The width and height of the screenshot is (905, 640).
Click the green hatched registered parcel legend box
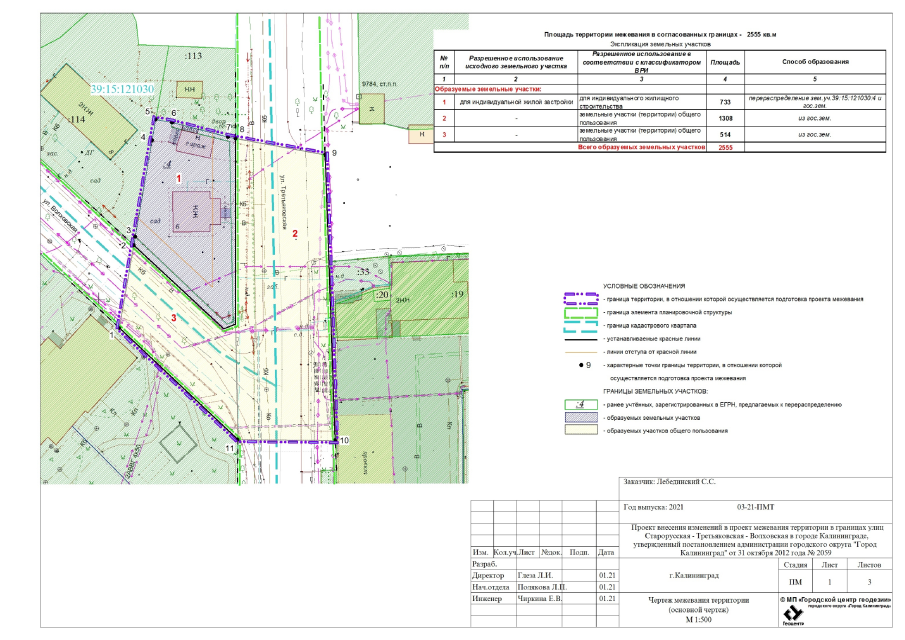[x=581, y=404]
